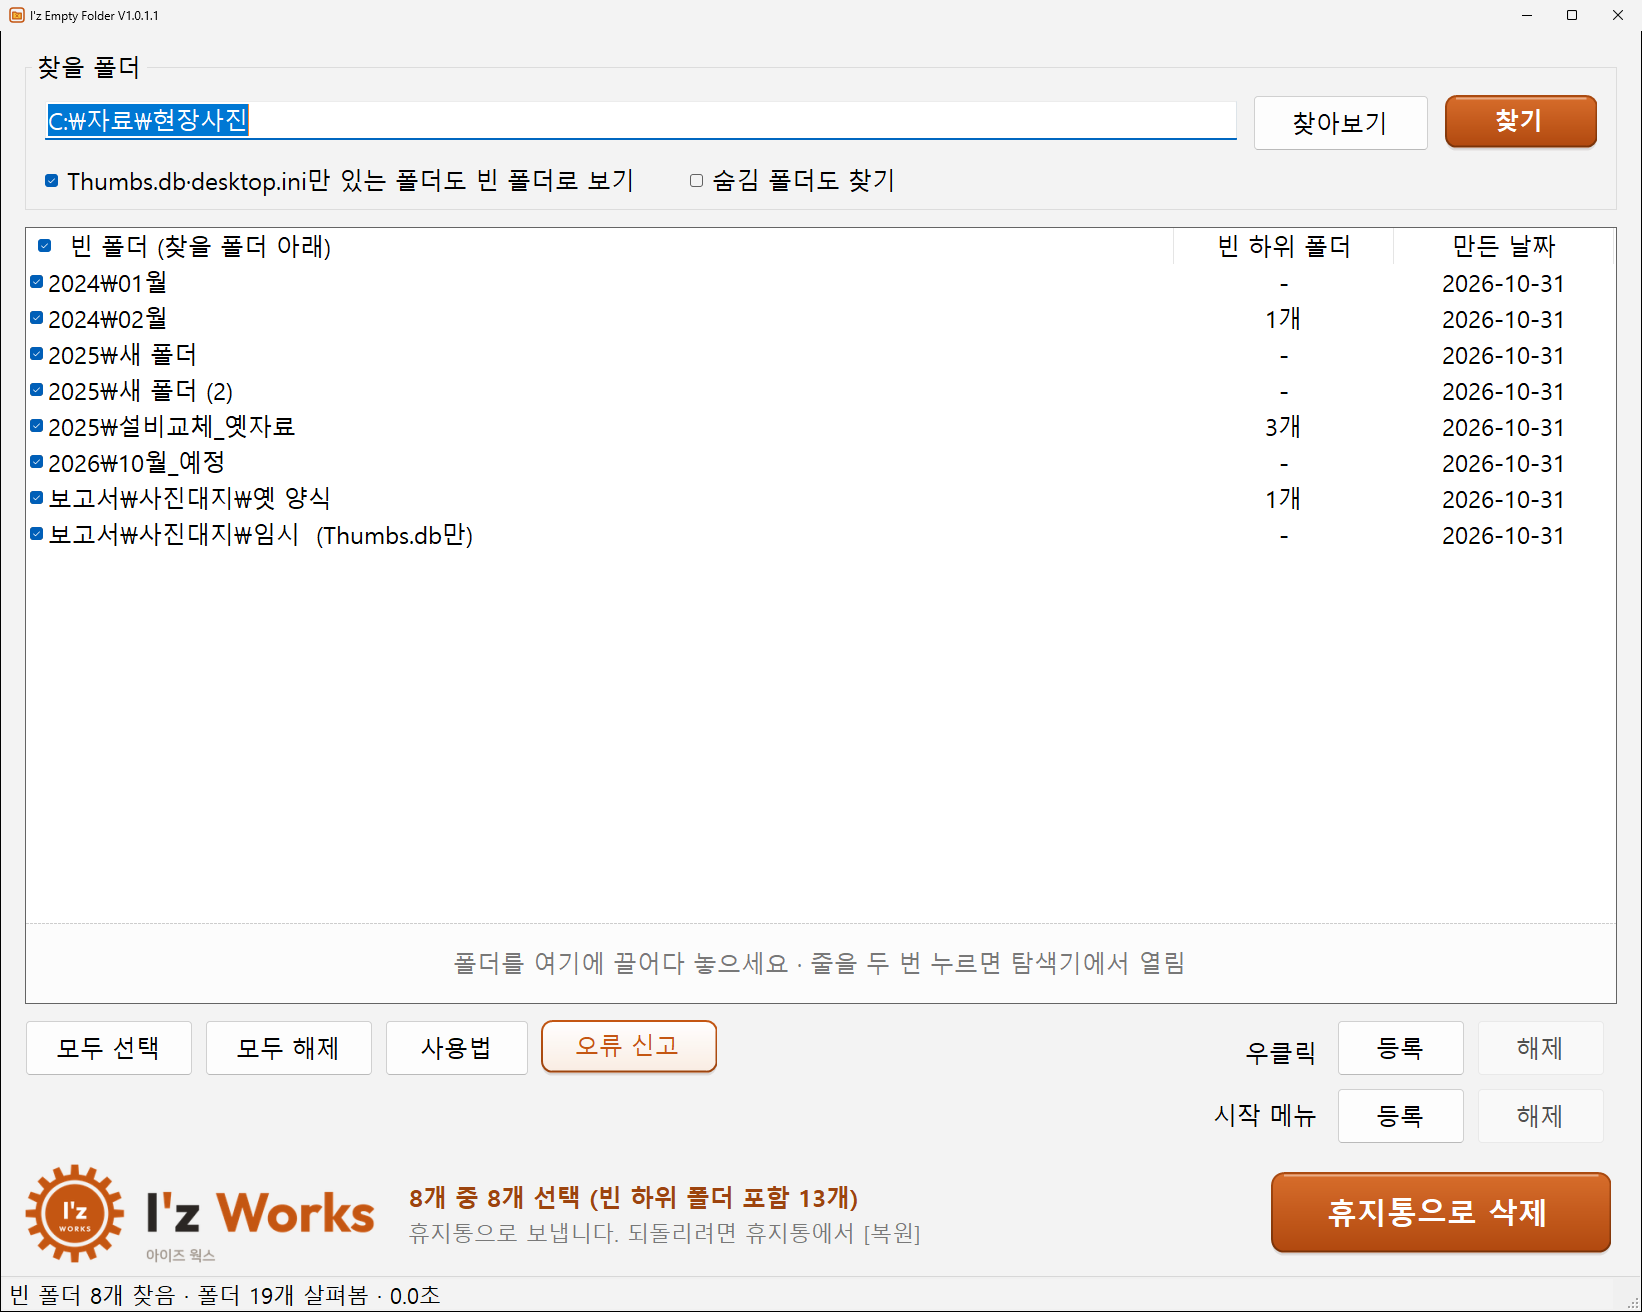Click the 3개 subfolder count cell
This screenshot has width=1642, height=1312.
click(x=1283, y=427)
